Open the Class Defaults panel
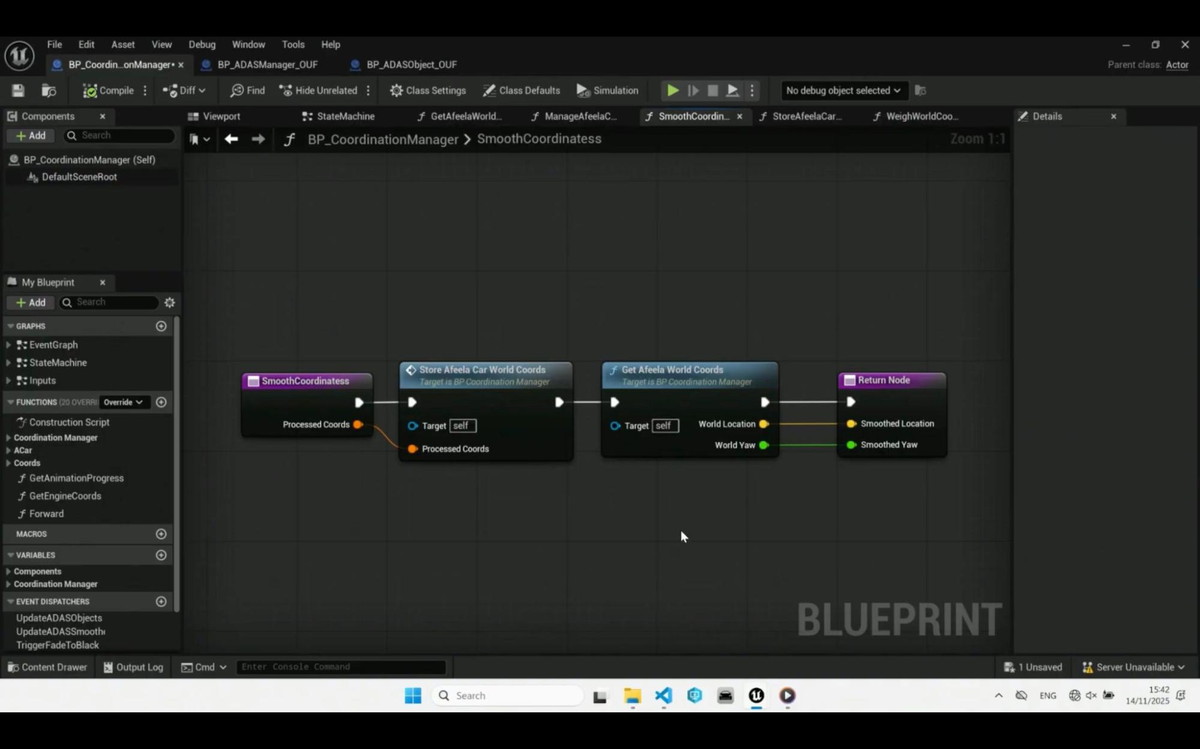 pyautogui.click(x=521, y=90)
